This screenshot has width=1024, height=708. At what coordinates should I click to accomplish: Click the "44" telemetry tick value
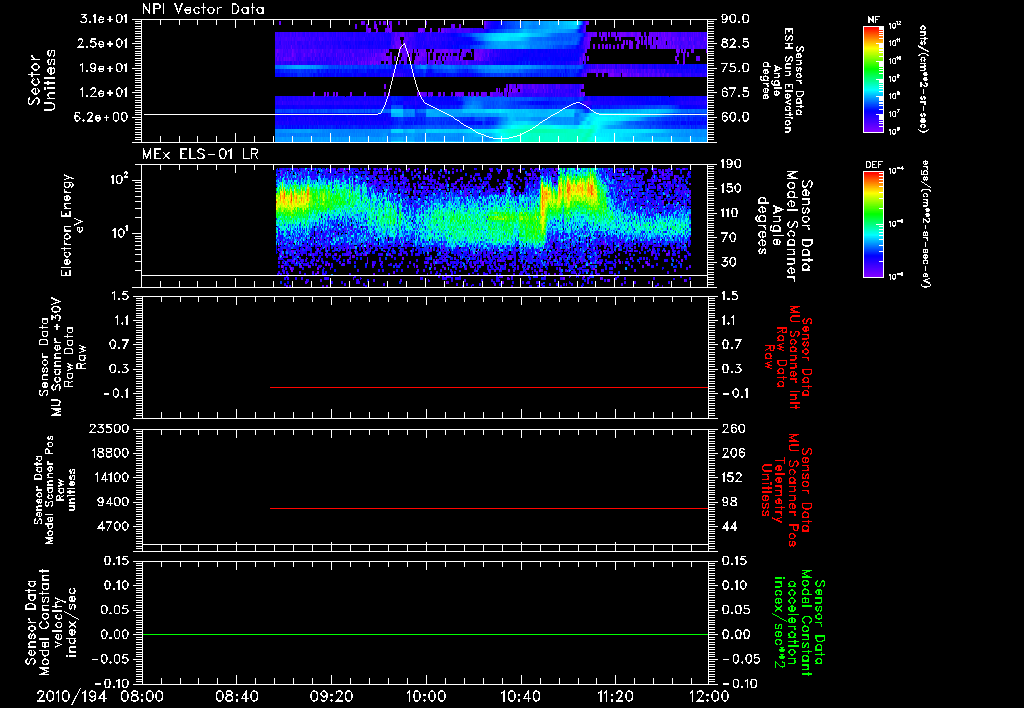(729, 526)
